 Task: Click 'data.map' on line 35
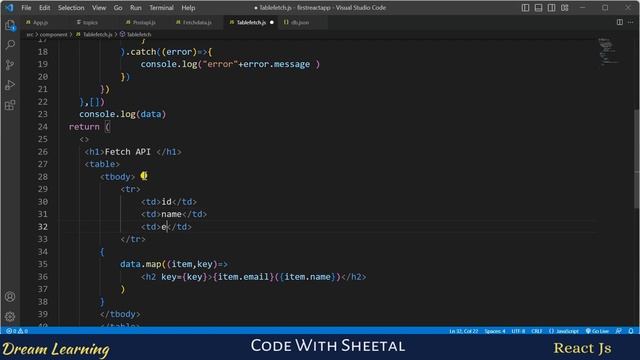tap(140, 264)
